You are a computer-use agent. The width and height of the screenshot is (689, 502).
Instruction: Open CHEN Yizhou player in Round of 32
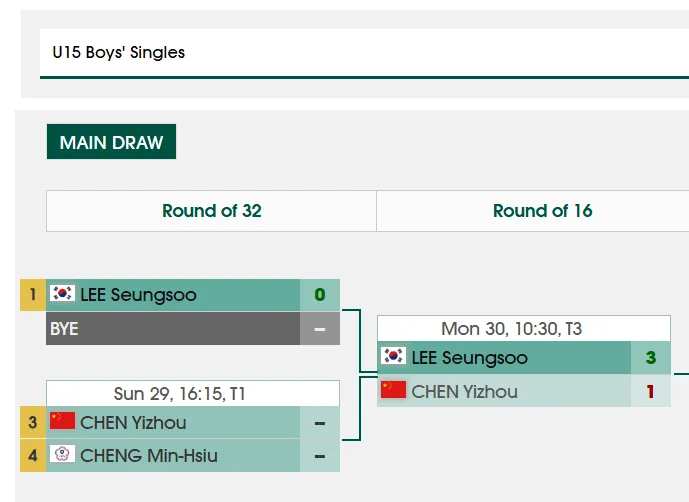click(x=133, y=422)
